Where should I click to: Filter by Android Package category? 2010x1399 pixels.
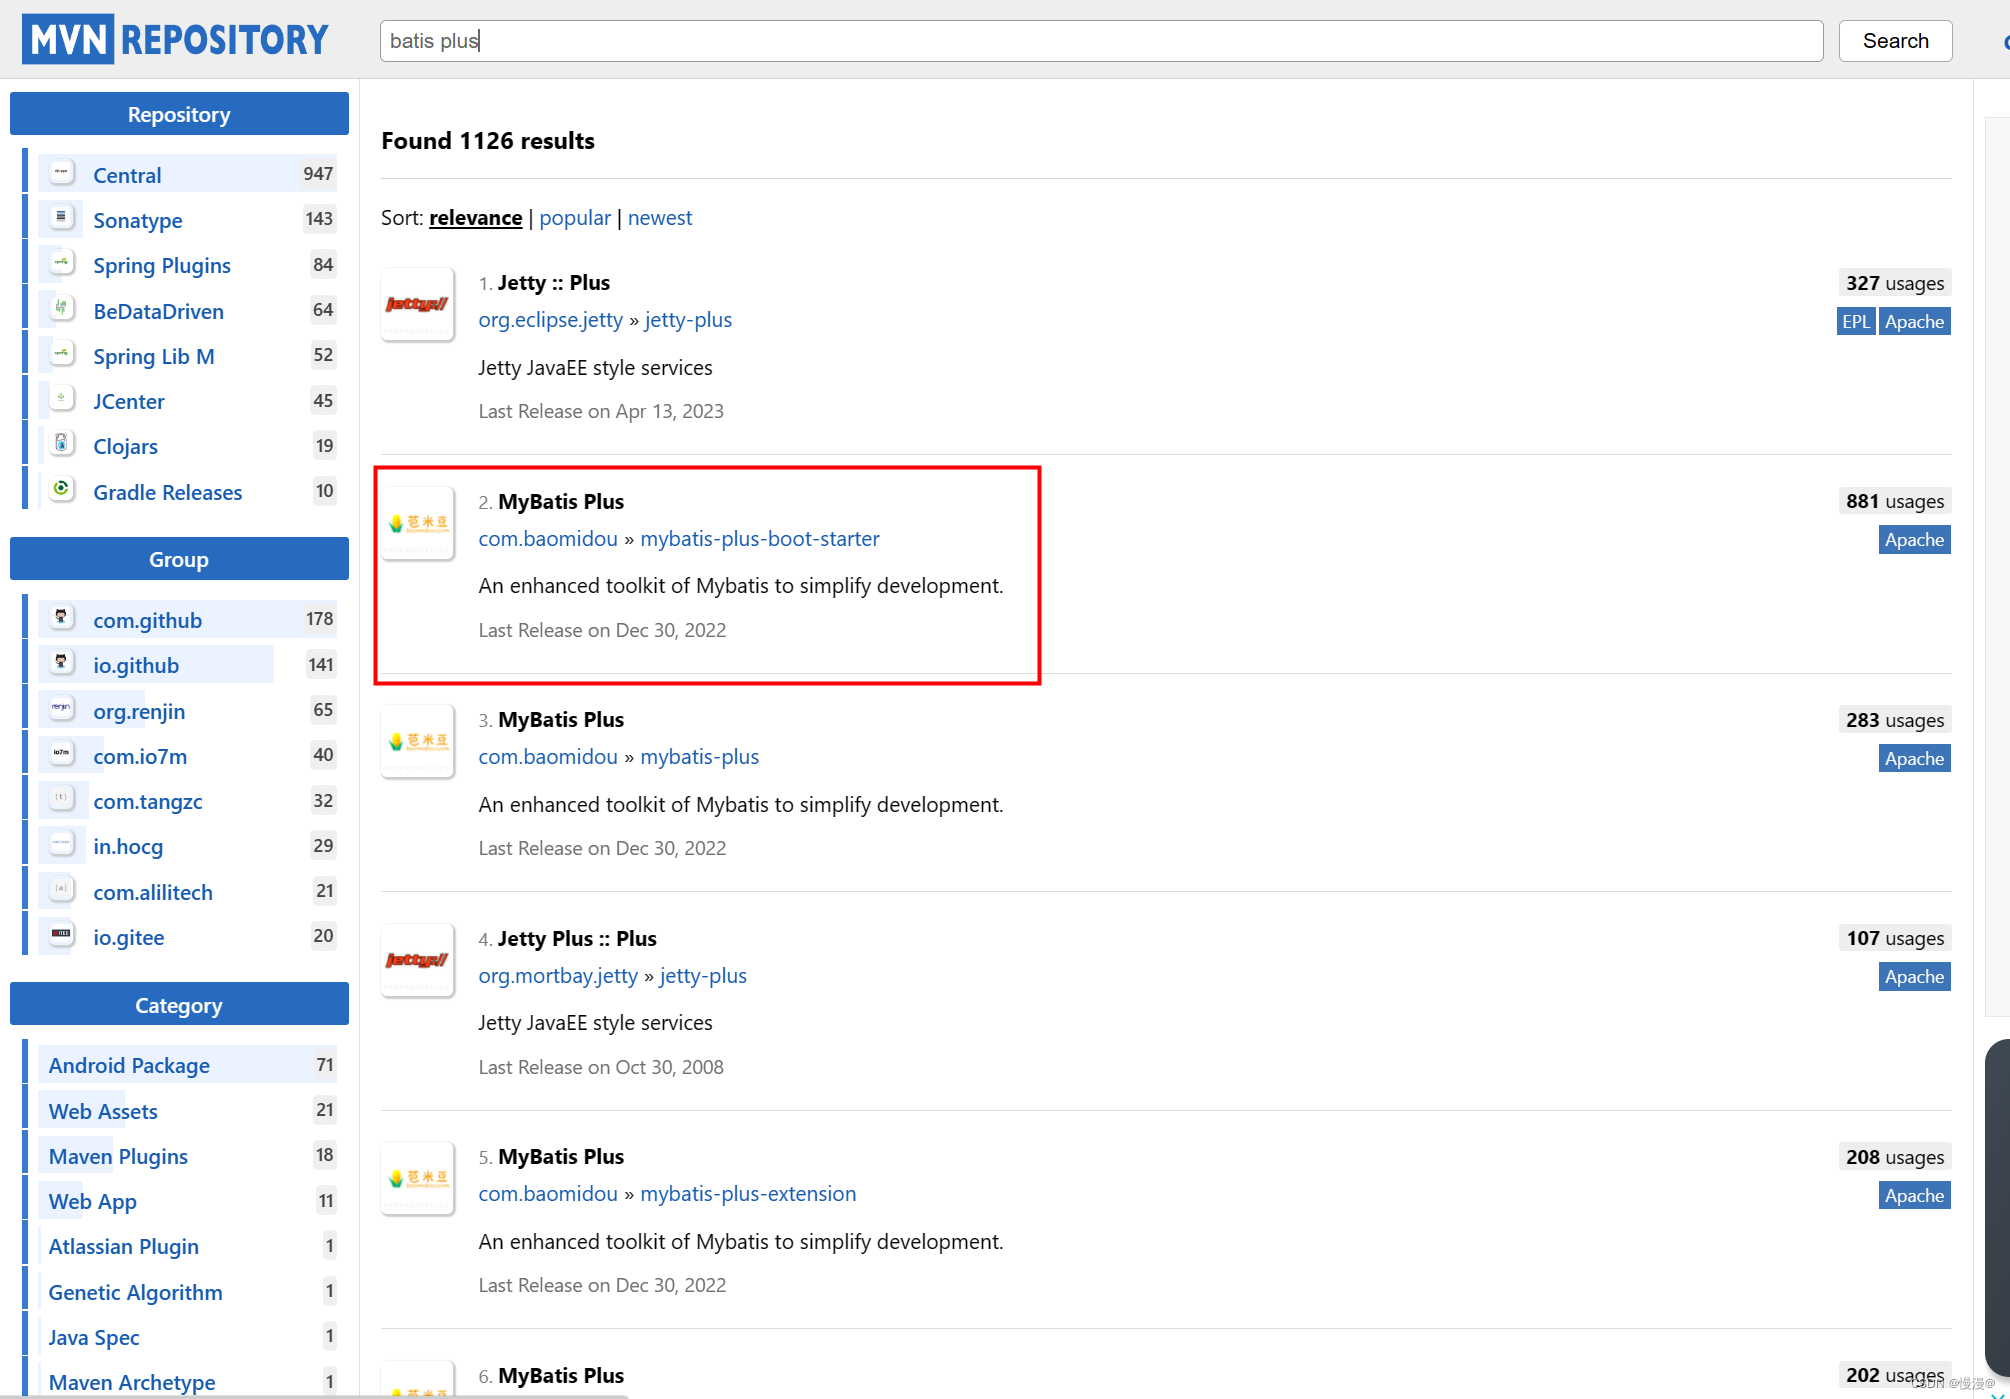(130, 1066)
